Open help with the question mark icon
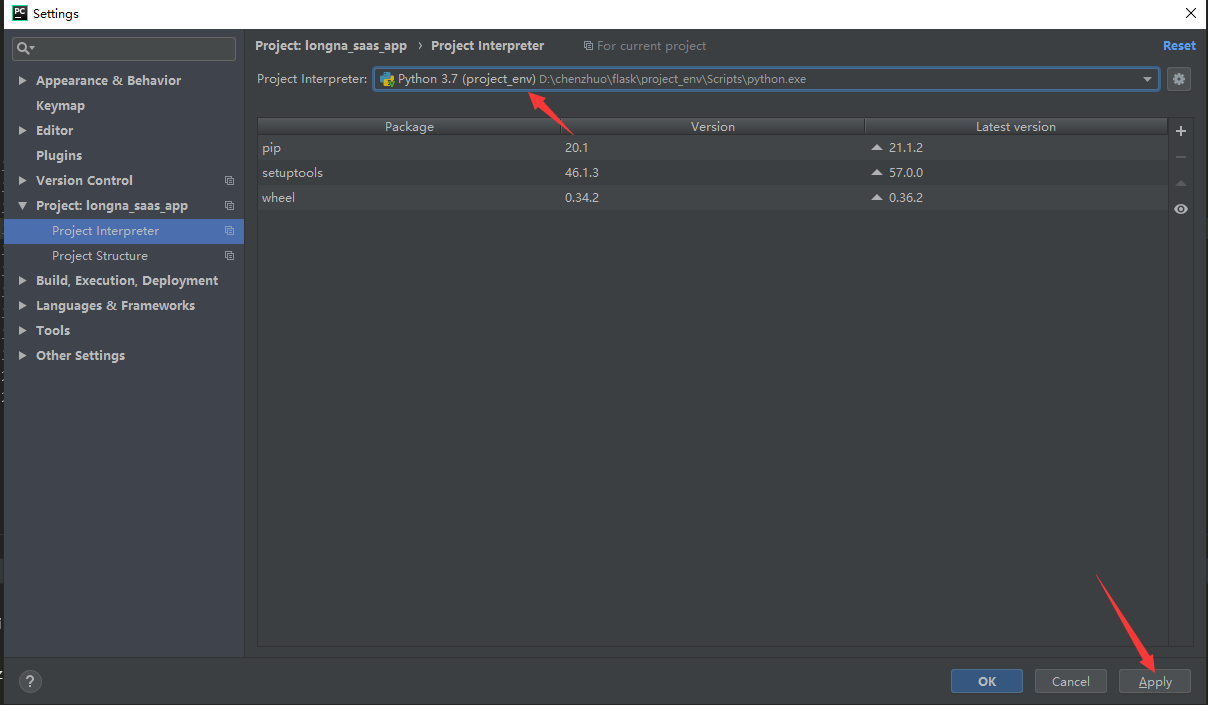Screen dimensions: 1208x705 coord(30,681)
